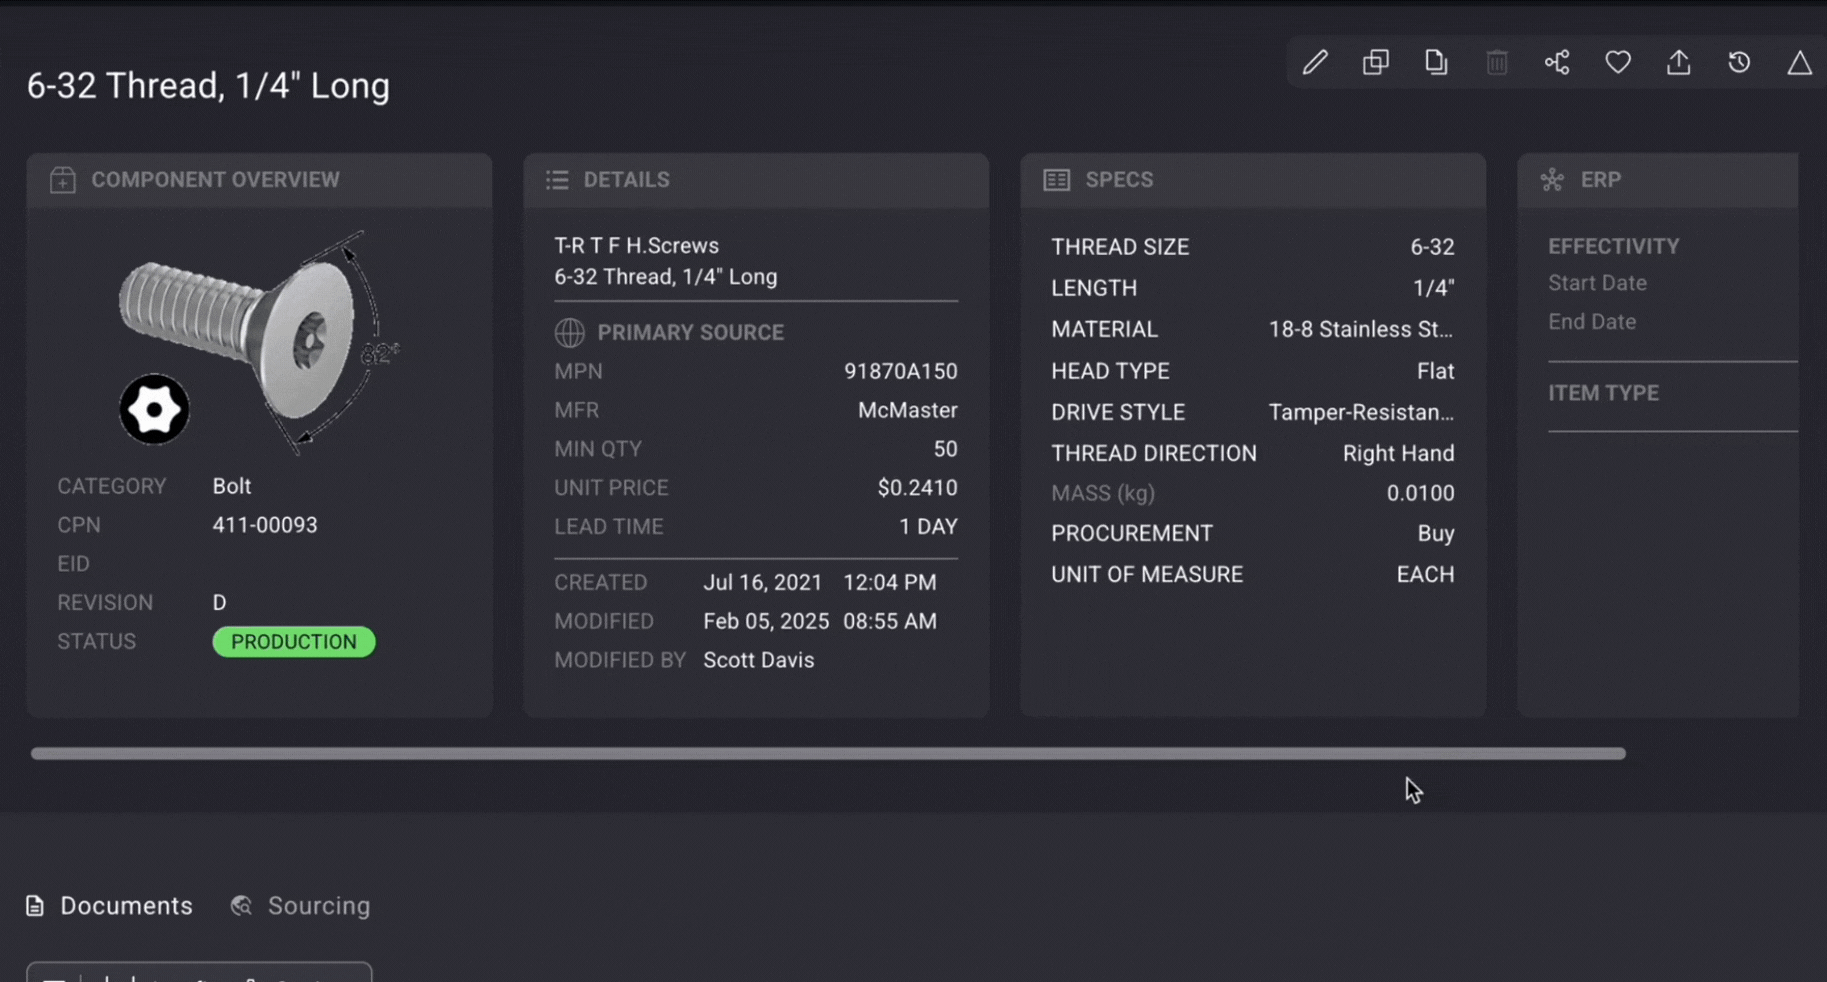Viewport: 1827px width, 982px height.
Task: Click the triangle icon in the toolbar
Action: click(x=1799, y=63)
